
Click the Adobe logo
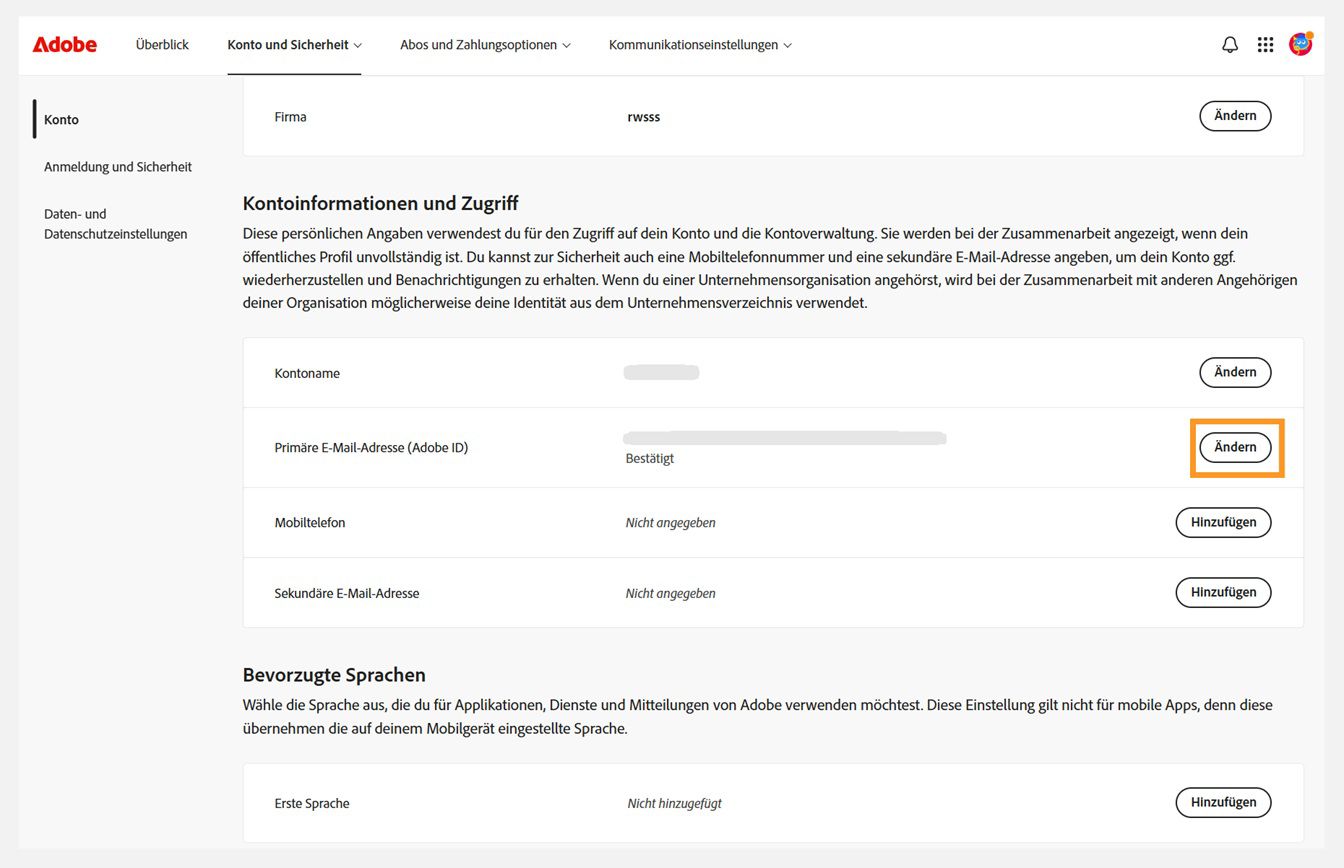(64, 44)
